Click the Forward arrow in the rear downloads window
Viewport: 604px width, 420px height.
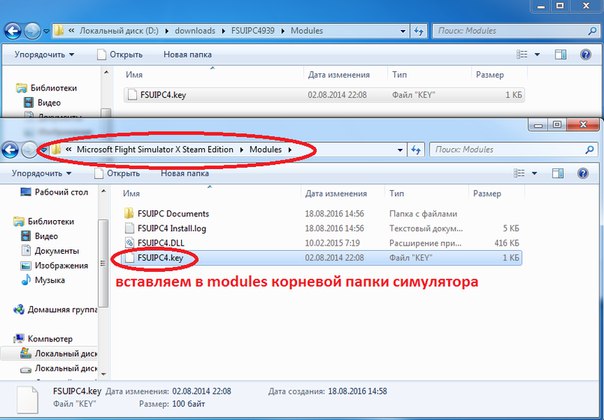tap(32, 31)
